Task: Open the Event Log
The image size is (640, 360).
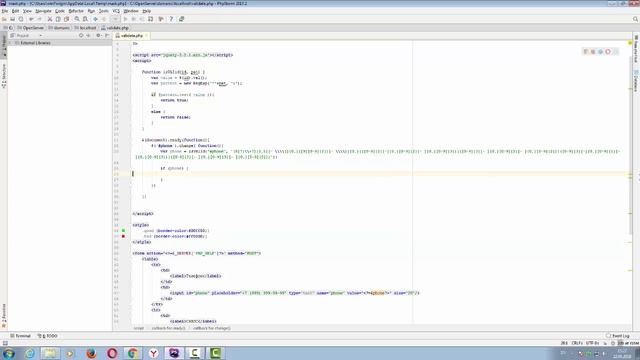Action: pos(618,336)
